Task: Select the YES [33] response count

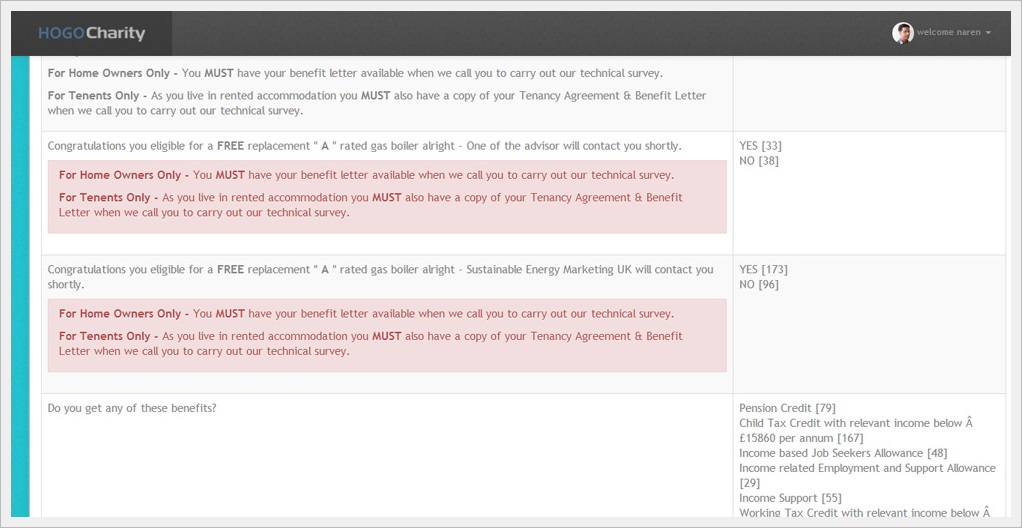Action: tap(760, 146)
